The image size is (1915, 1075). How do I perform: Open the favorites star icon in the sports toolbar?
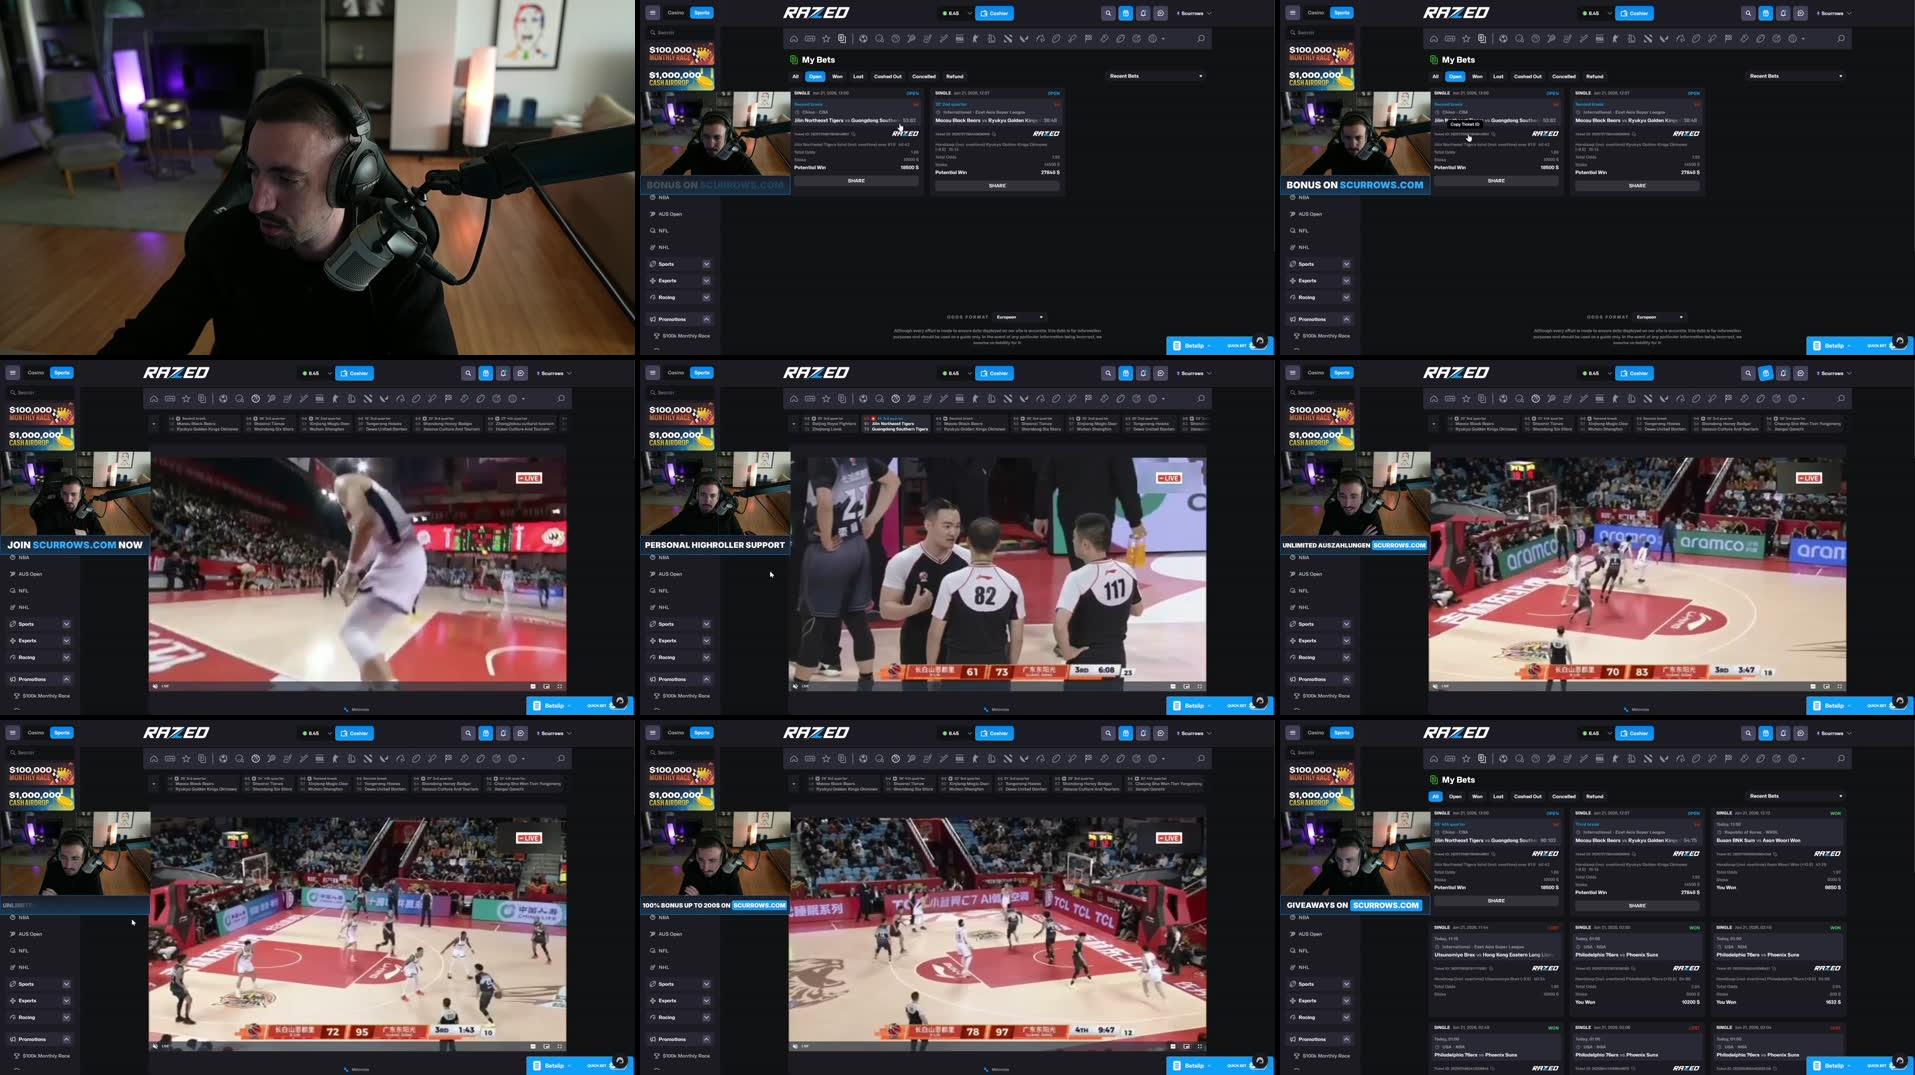825,38
